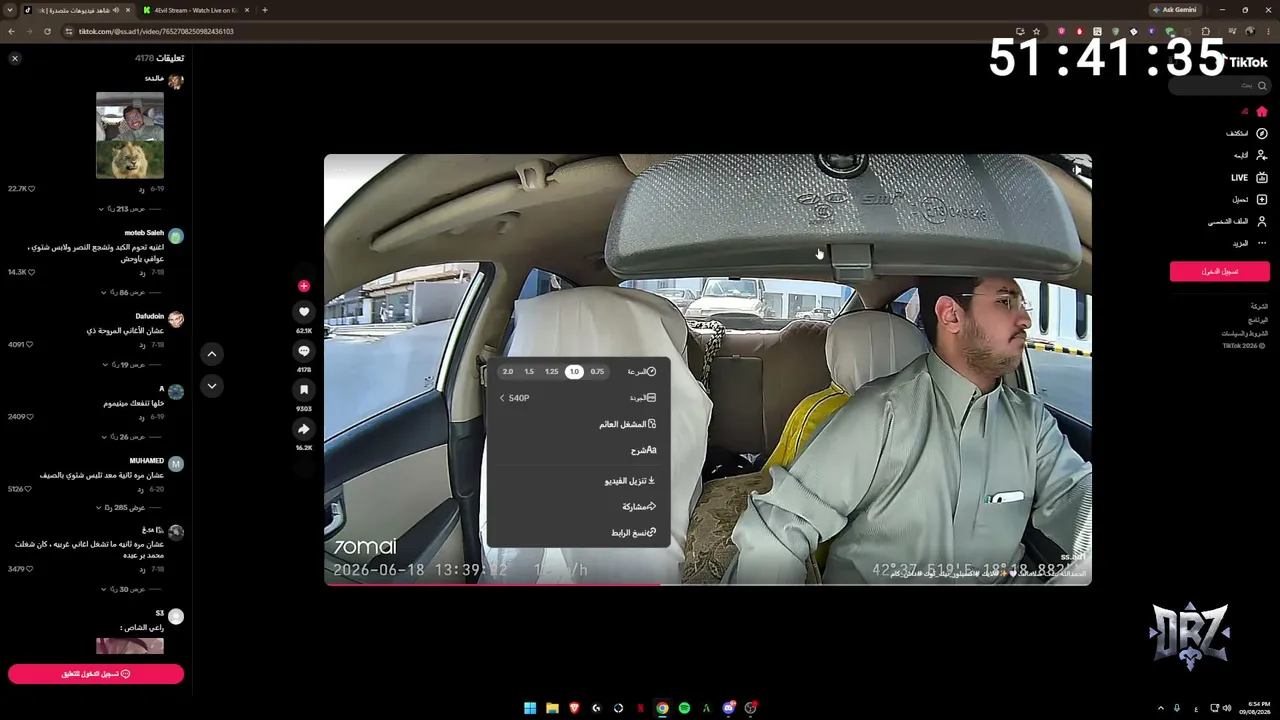
Task: Click the TikTok logo
Action: (1245, 62)
